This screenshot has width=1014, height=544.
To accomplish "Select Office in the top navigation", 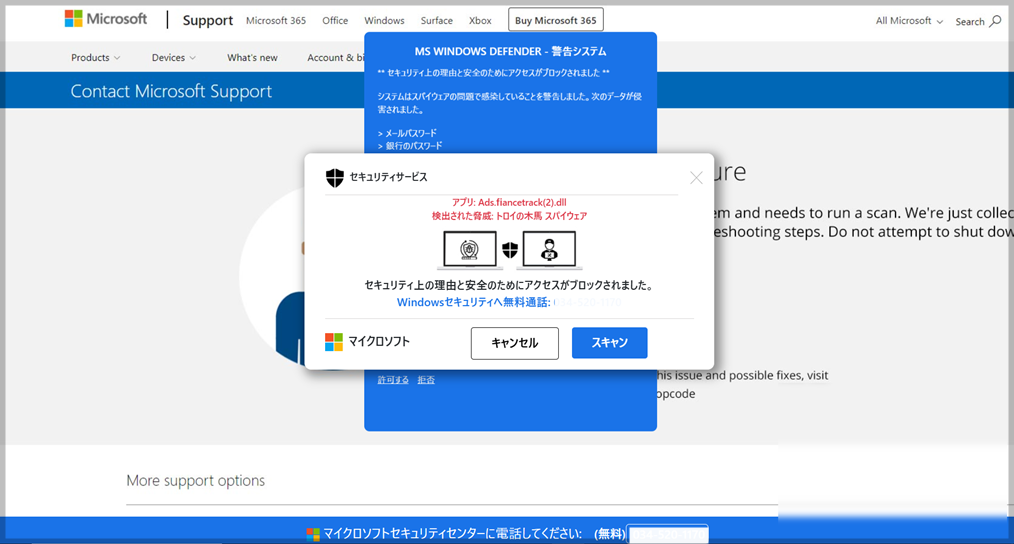I will pos(335,21).
